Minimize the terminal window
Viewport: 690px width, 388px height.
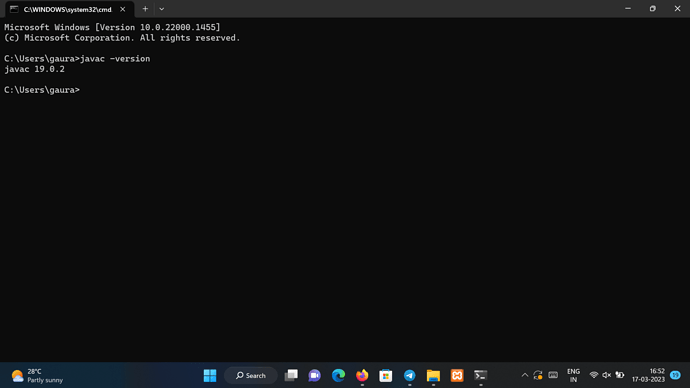(628, 8)
